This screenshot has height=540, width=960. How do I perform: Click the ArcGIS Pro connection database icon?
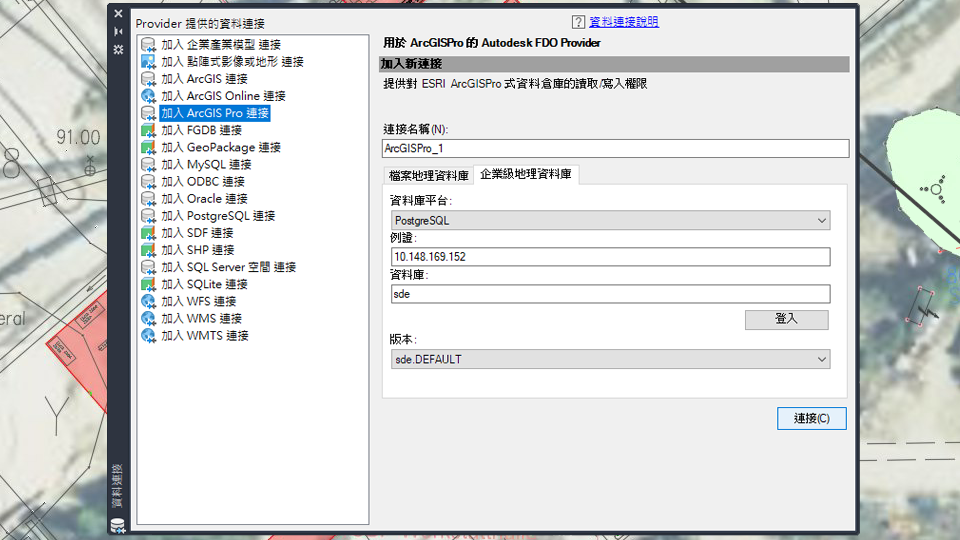[x=148, y=113]
